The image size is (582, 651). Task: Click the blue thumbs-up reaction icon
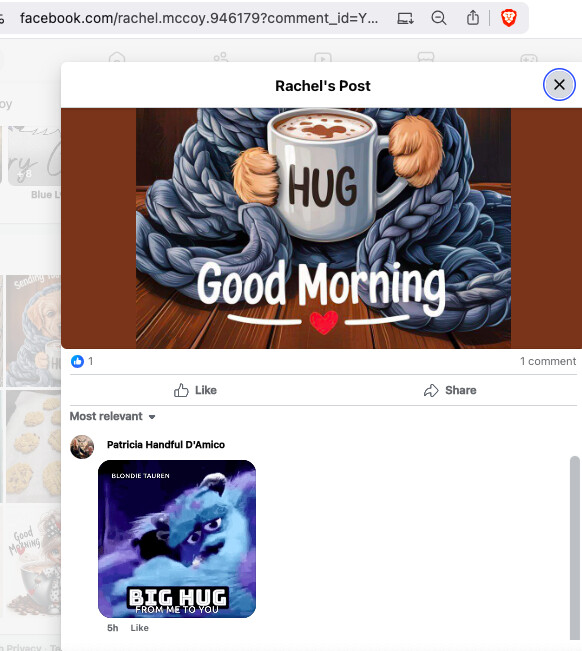(x=77, y=361)
